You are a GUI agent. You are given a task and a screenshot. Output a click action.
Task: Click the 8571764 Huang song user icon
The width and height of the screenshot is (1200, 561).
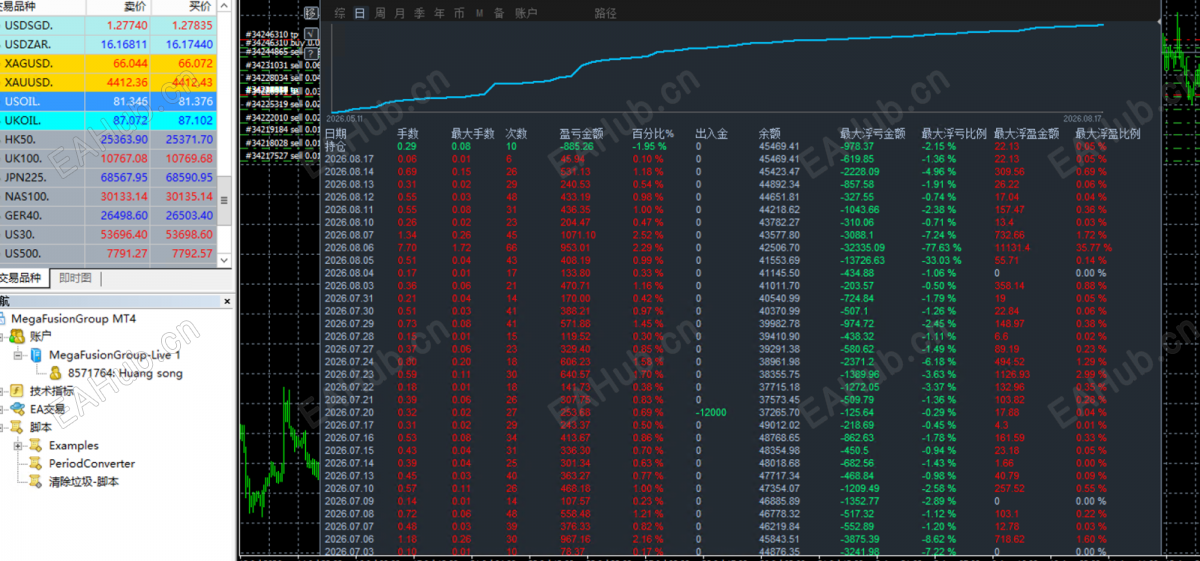pyautogui.click(x=56, y=373)
